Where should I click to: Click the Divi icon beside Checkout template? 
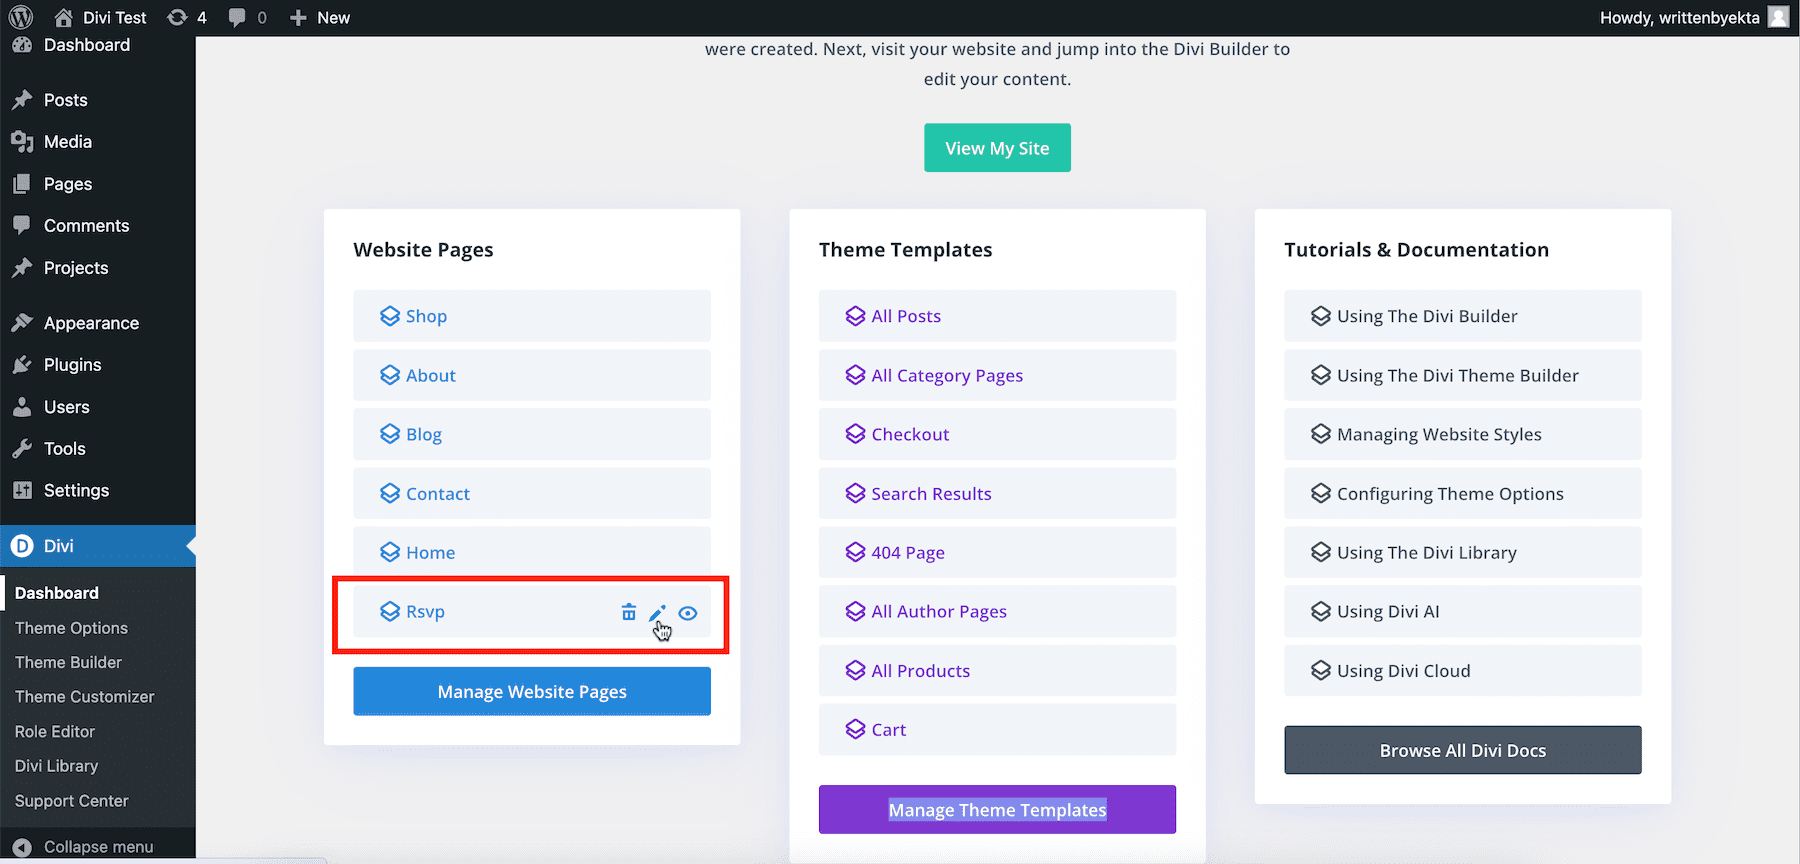(x=855, y=434)
